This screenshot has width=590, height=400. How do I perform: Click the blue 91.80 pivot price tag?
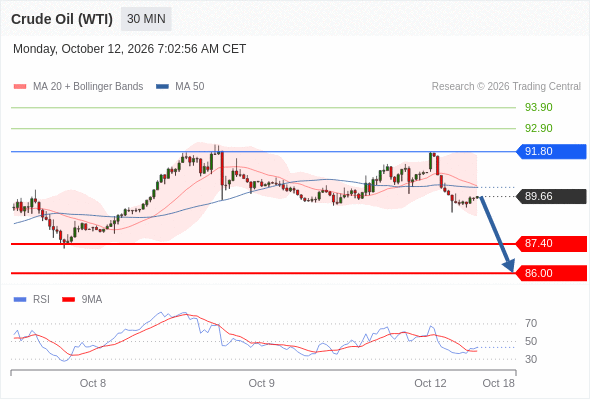(551, 151)
